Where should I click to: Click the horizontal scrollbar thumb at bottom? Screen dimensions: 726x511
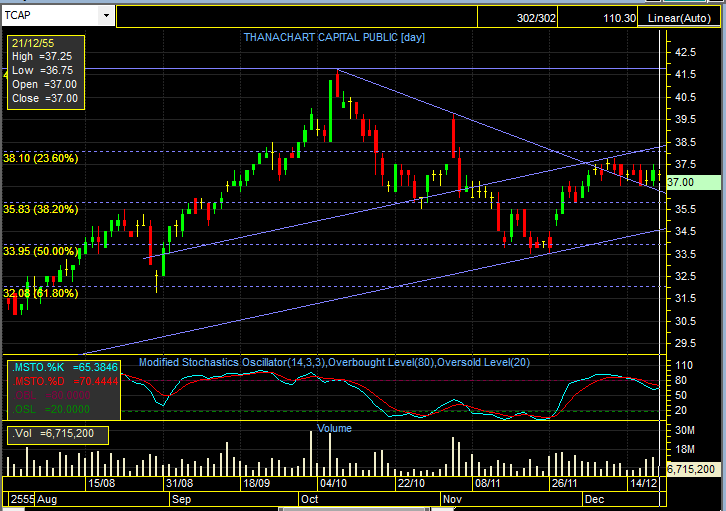click(355, 509)
